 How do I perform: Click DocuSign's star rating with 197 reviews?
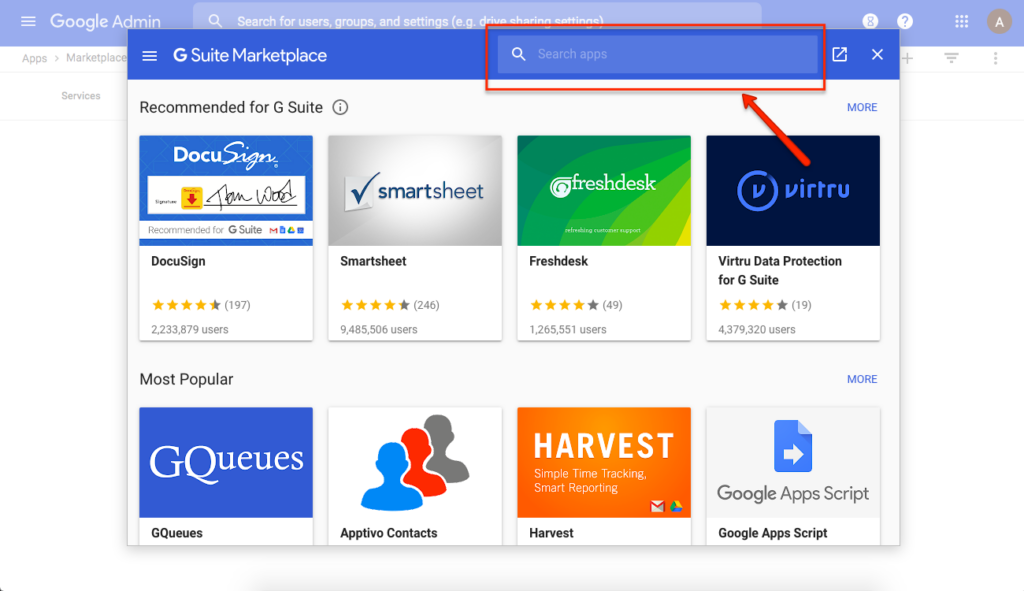click(201, 305)
